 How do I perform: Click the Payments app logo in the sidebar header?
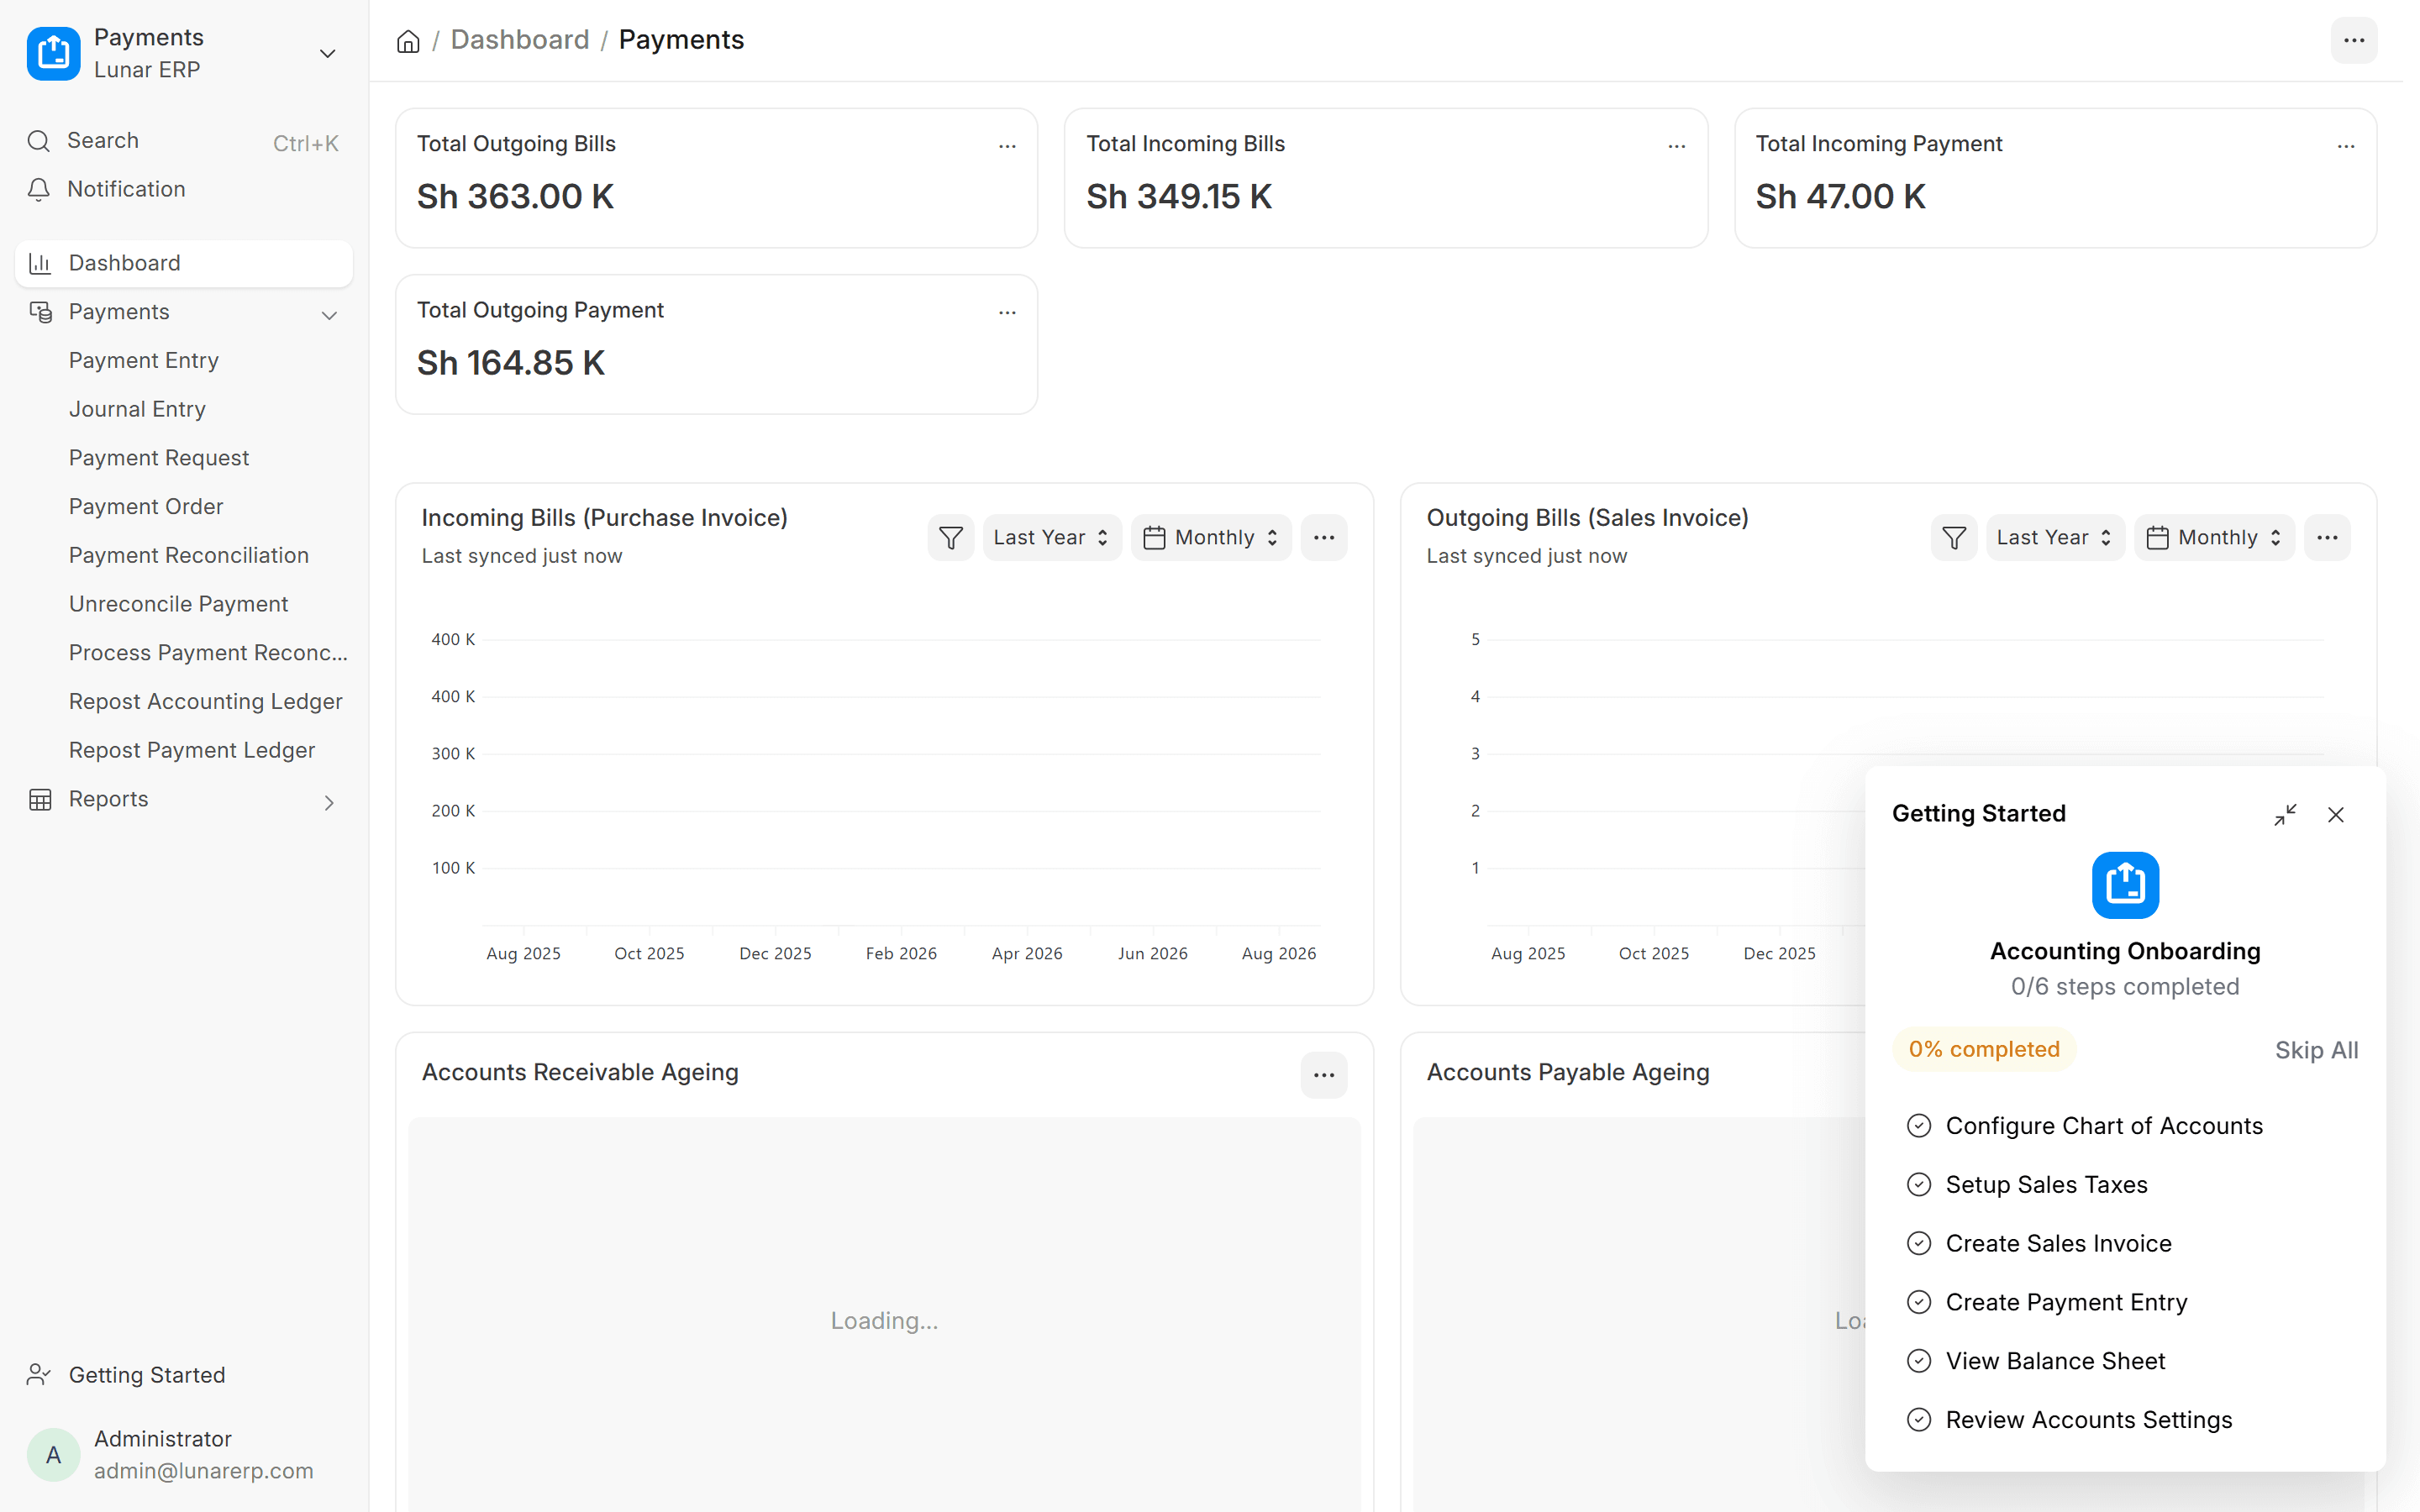tap(53, 53)
